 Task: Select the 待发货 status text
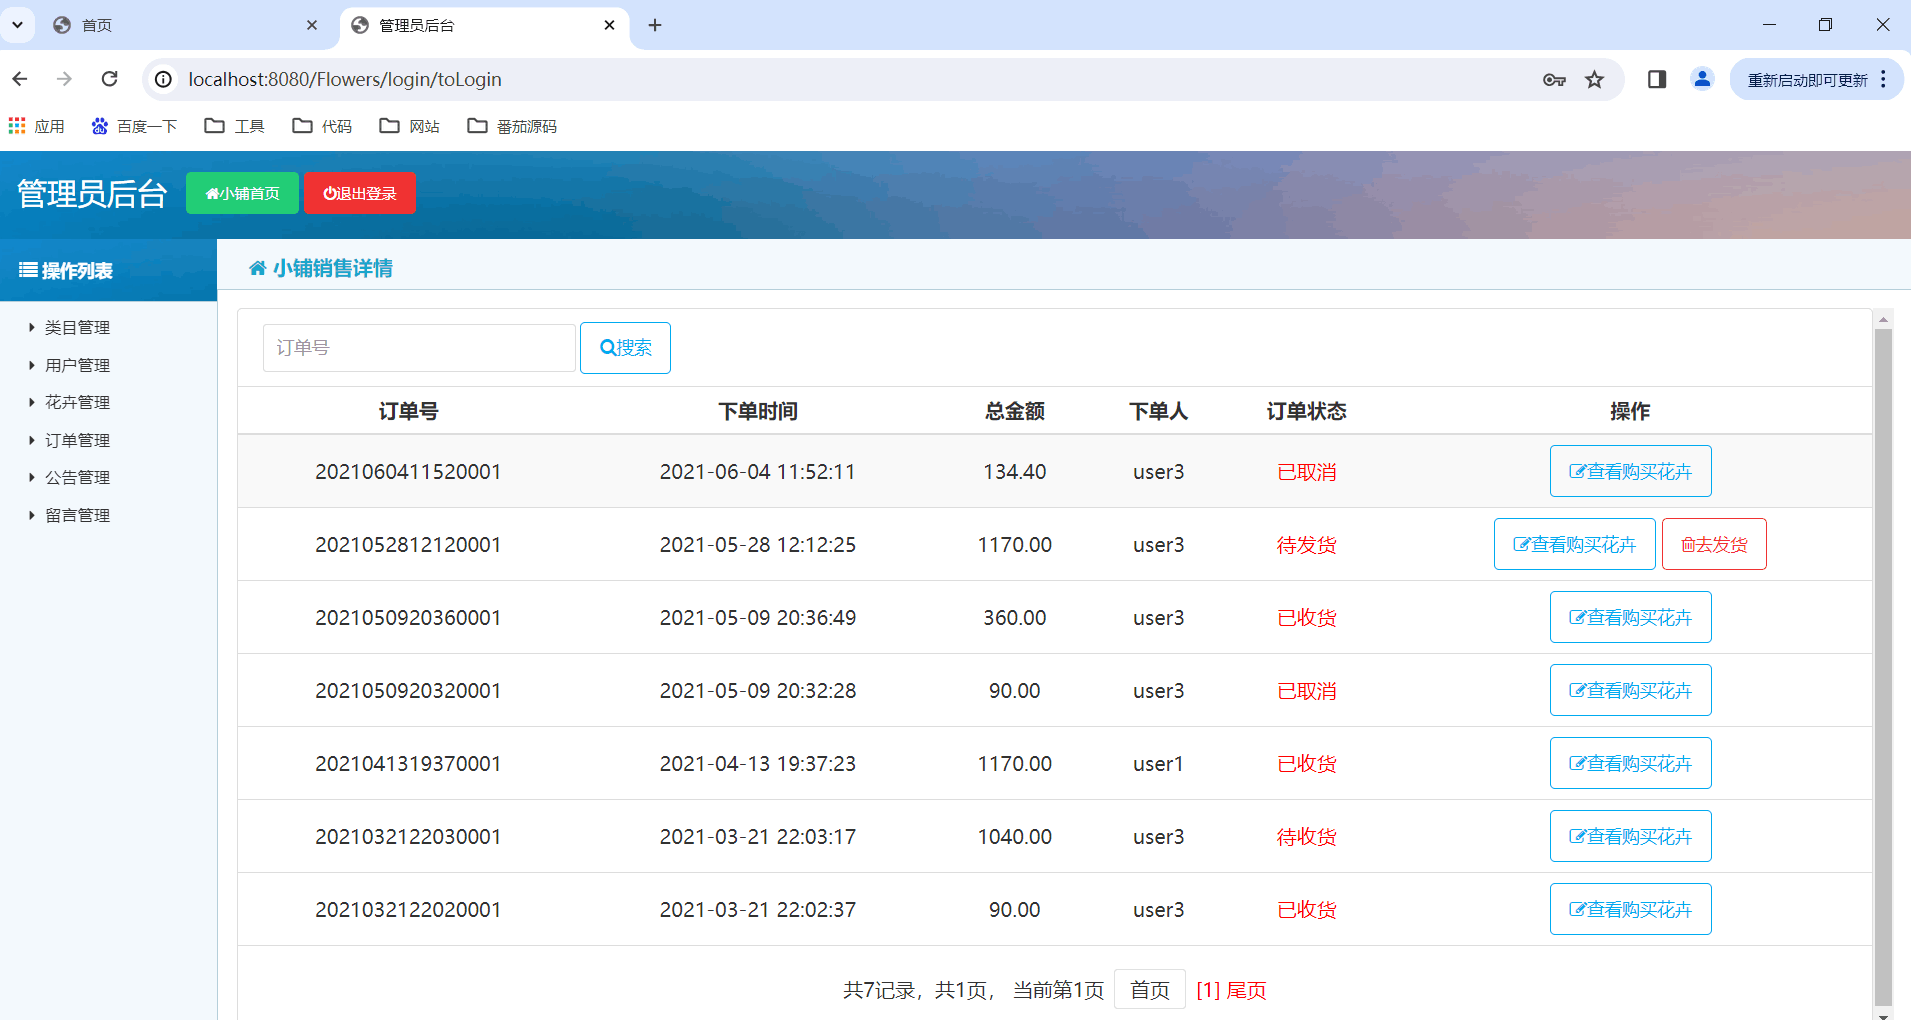tap(1307, 545)
